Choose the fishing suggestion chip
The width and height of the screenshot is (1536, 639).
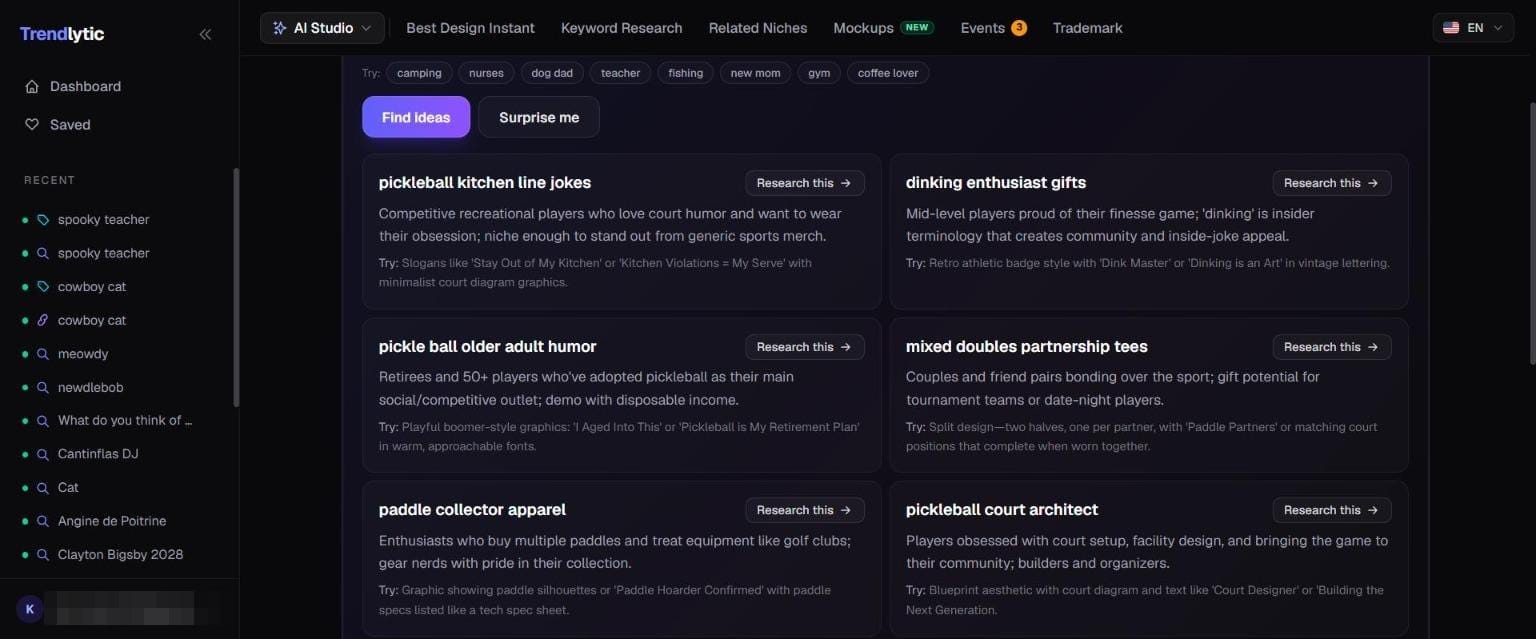pos(686,73)
